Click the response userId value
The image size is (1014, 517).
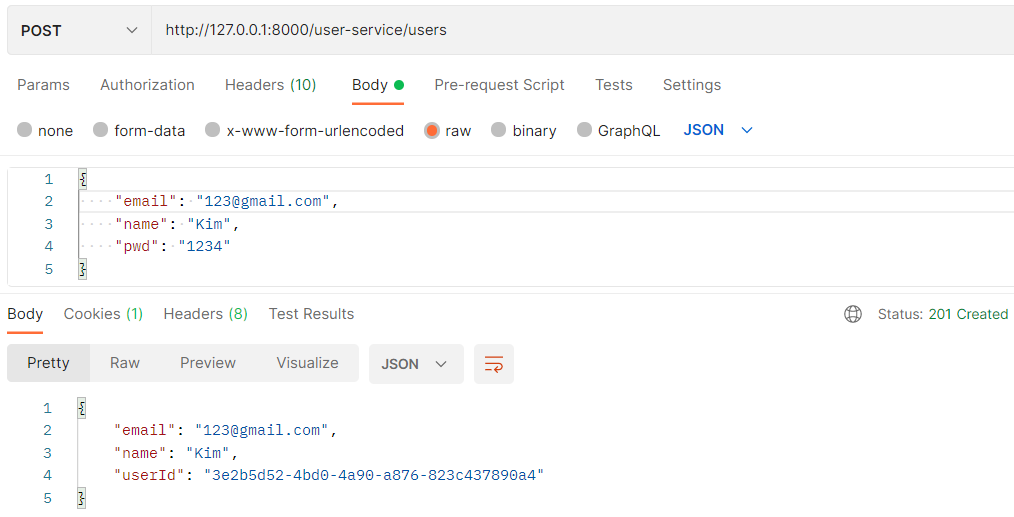tap(374, 476)
